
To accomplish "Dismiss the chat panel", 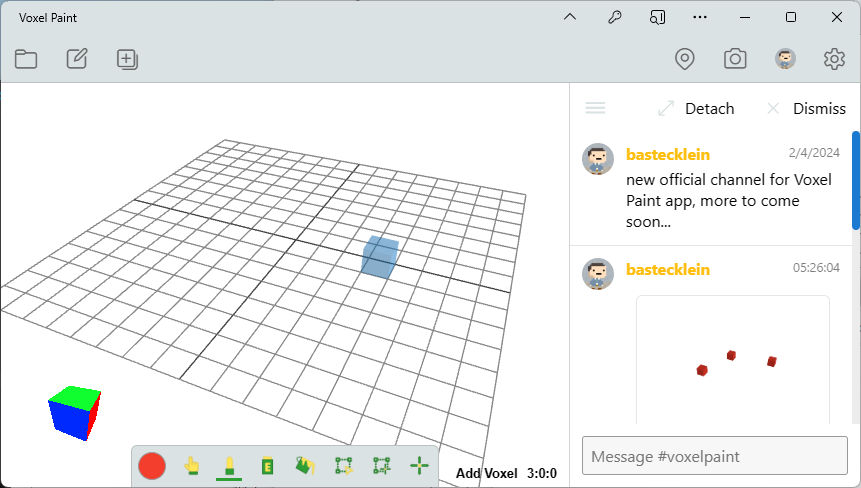I will tap(806, 109).
